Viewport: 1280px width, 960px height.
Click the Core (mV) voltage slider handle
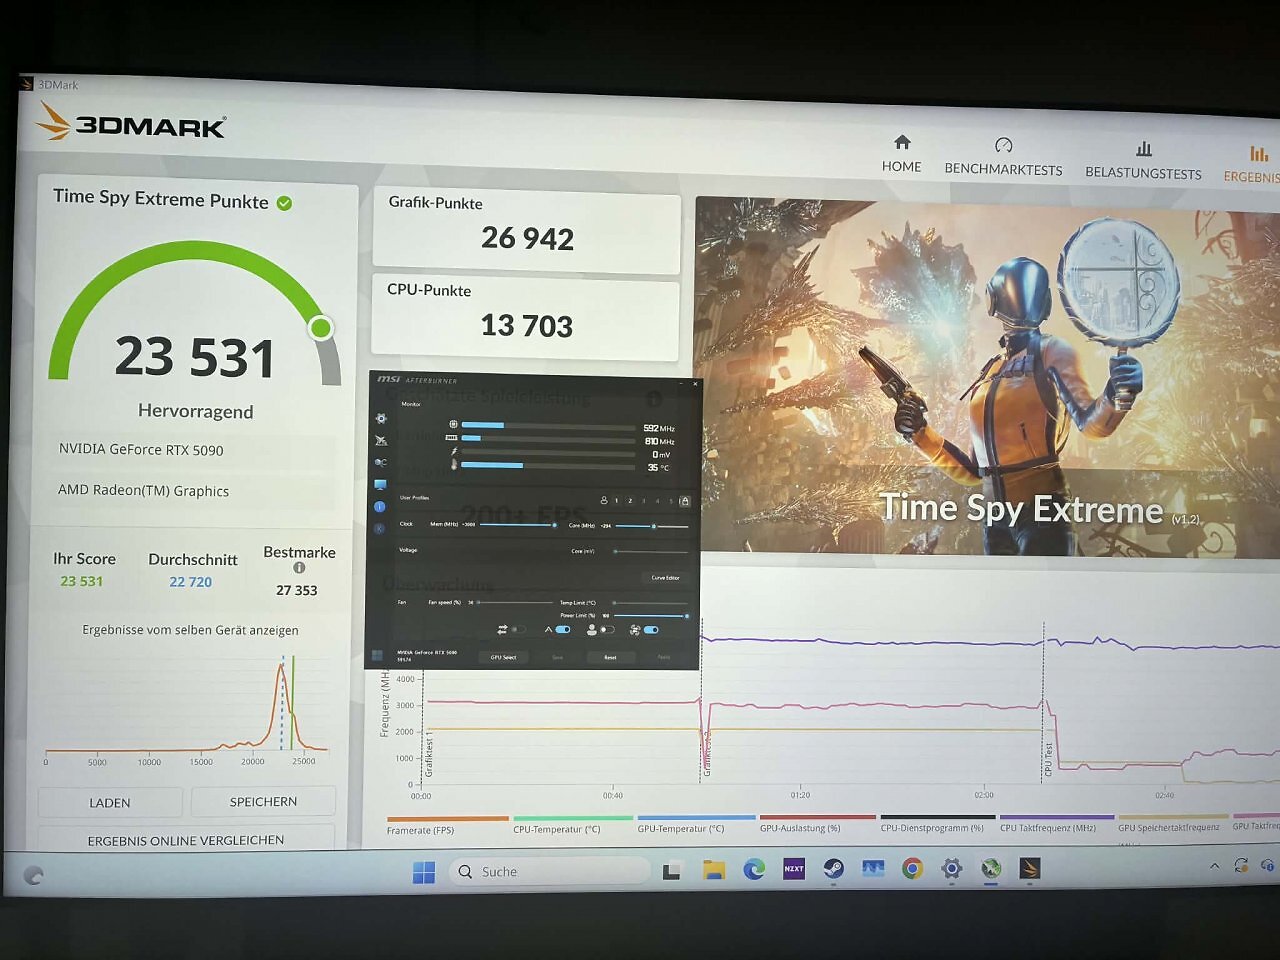615,551
